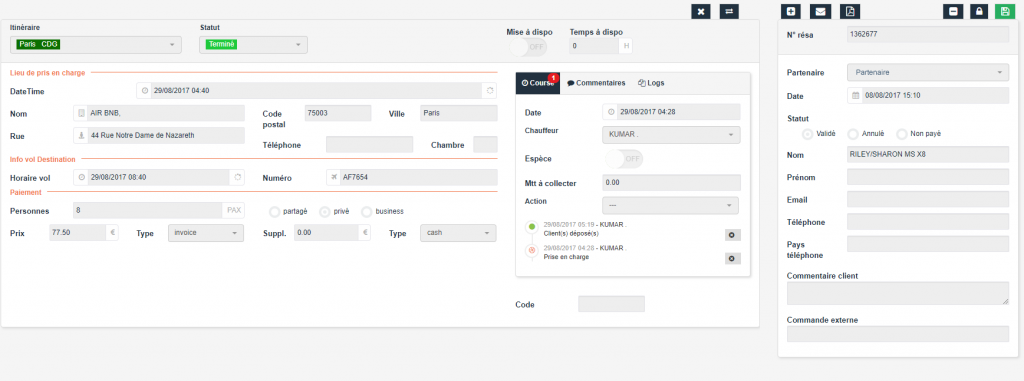Click the clock icon in Horaire vol field

(82, 177)
